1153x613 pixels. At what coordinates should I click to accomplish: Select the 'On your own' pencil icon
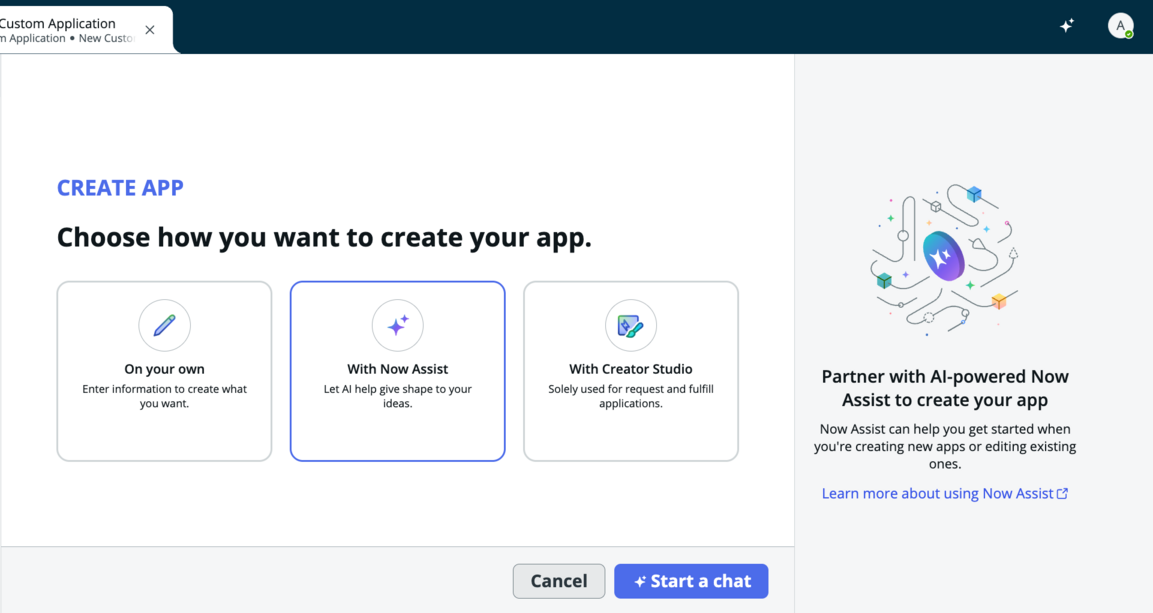tap(164, 325)
